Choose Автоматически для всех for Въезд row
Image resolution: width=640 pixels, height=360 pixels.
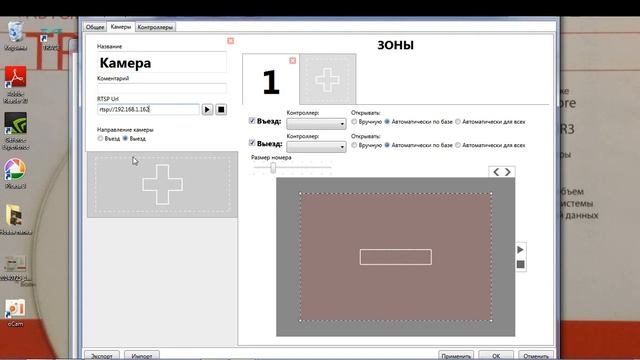click(x=458, y=122)
